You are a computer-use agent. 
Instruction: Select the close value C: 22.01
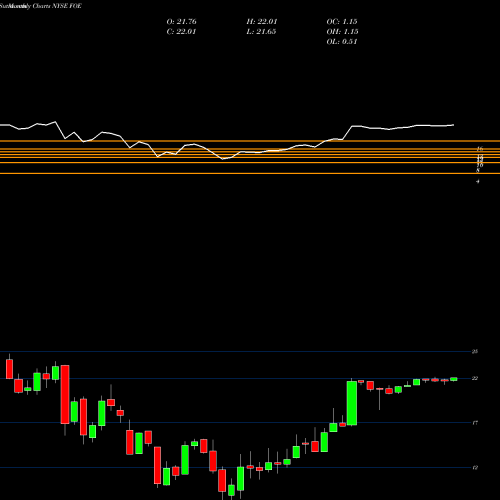click(181, 32)
